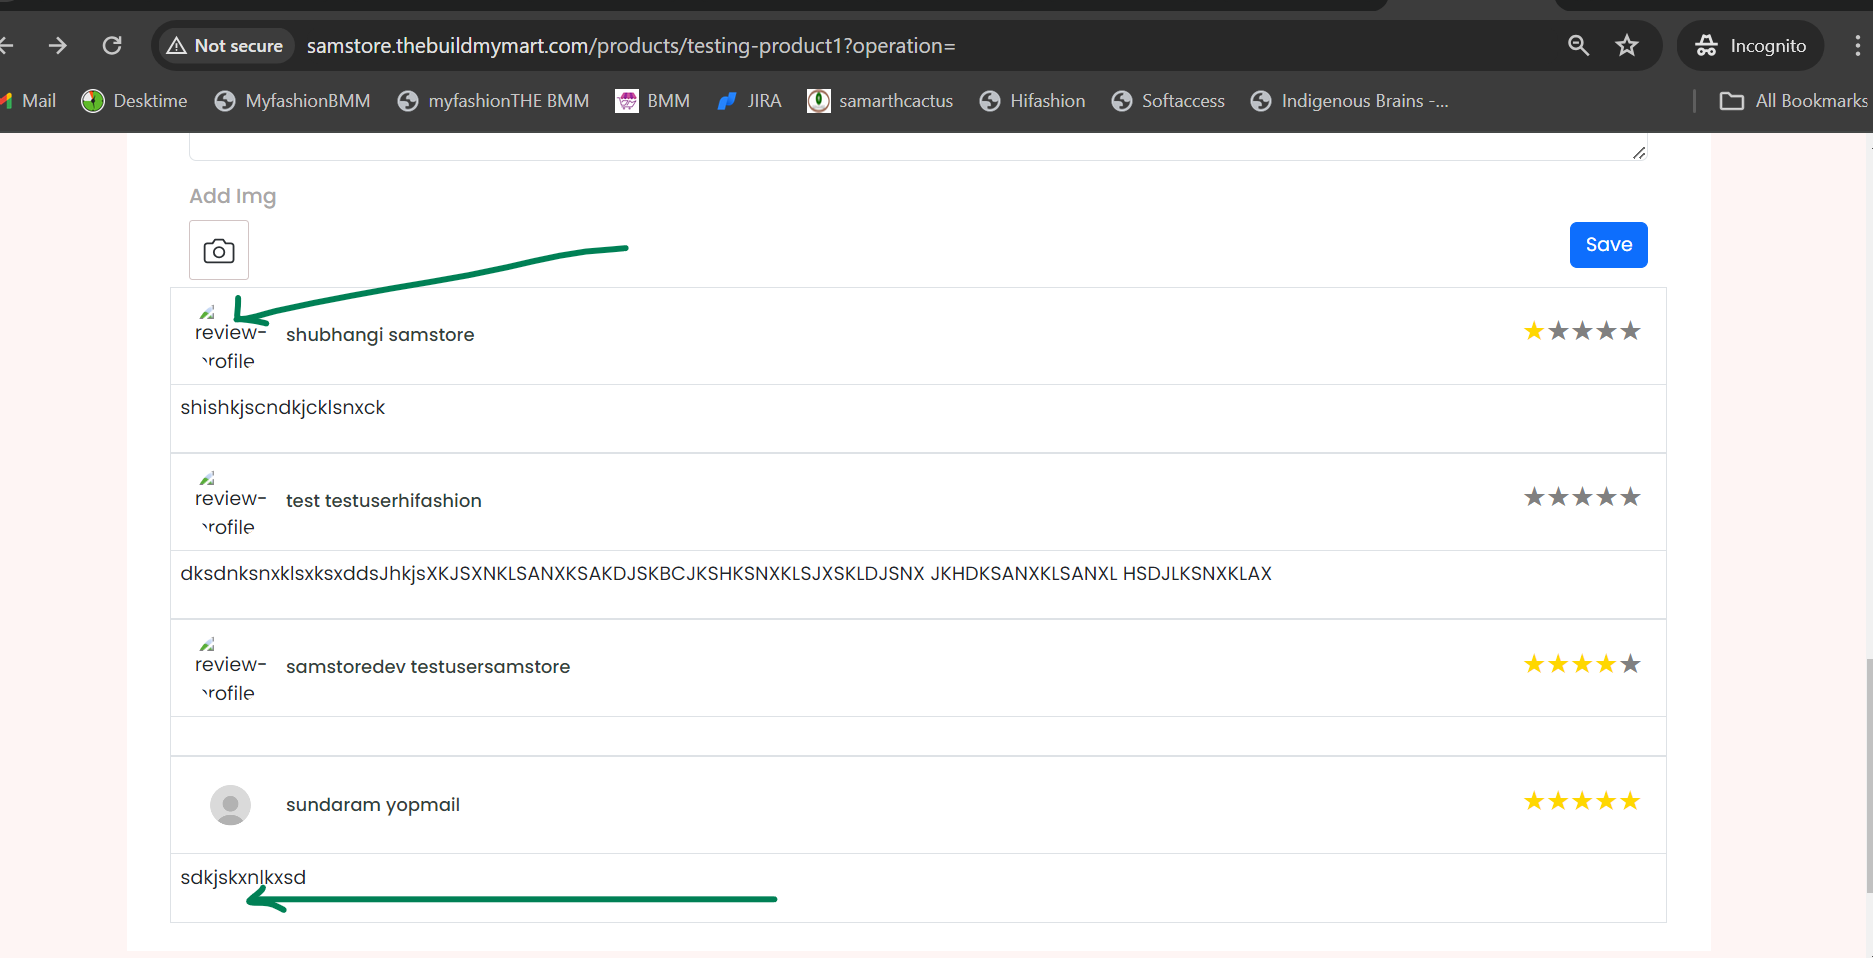Open the Desktime bookmark

135,101
